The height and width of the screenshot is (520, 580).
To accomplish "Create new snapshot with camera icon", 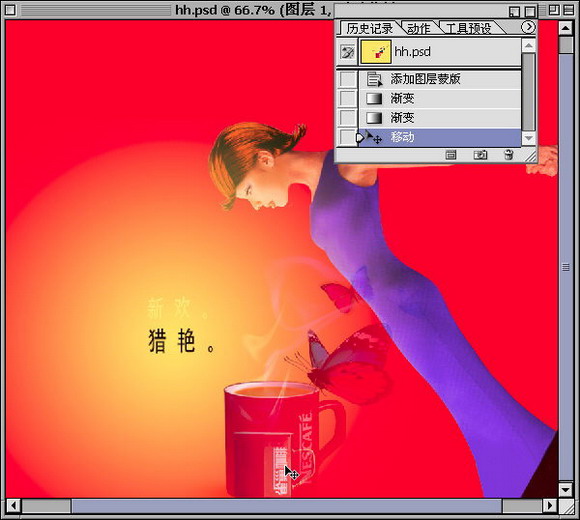I will [480, 155].
